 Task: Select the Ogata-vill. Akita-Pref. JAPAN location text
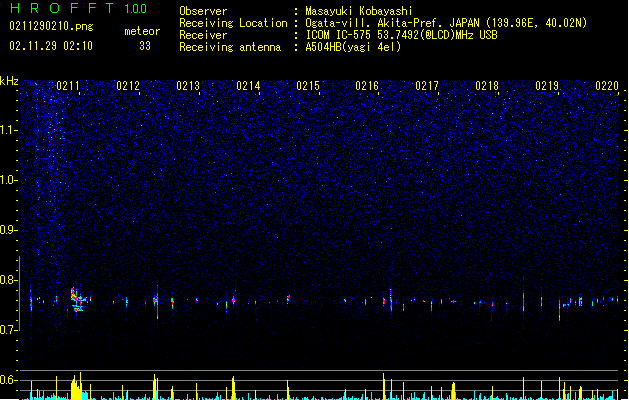[446, 23]
